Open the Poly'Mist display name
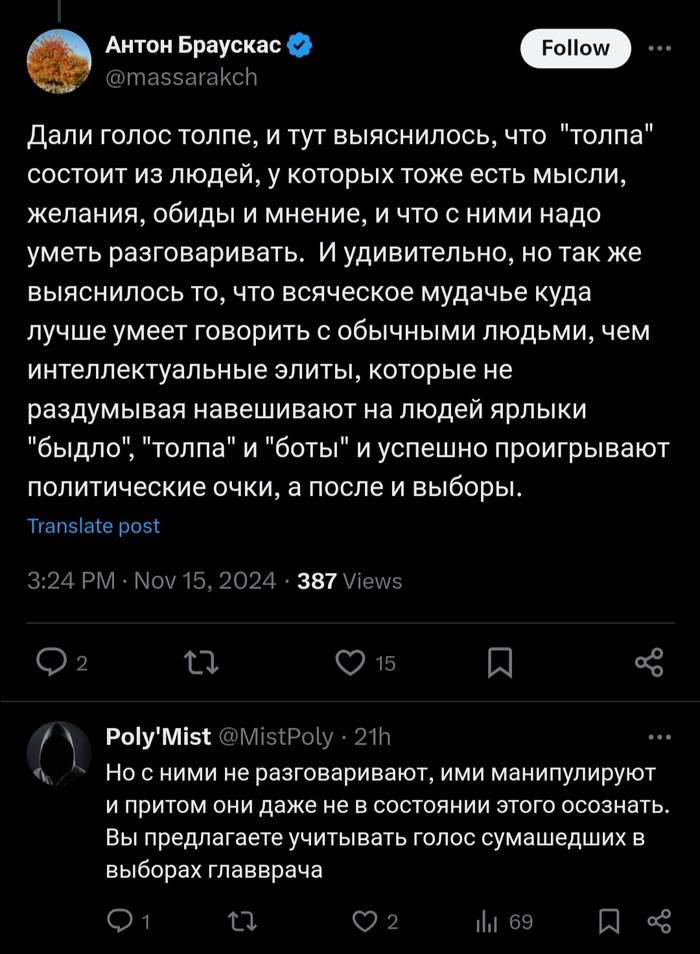The height and width of the screenshot is (954, 700). point(158,737)
